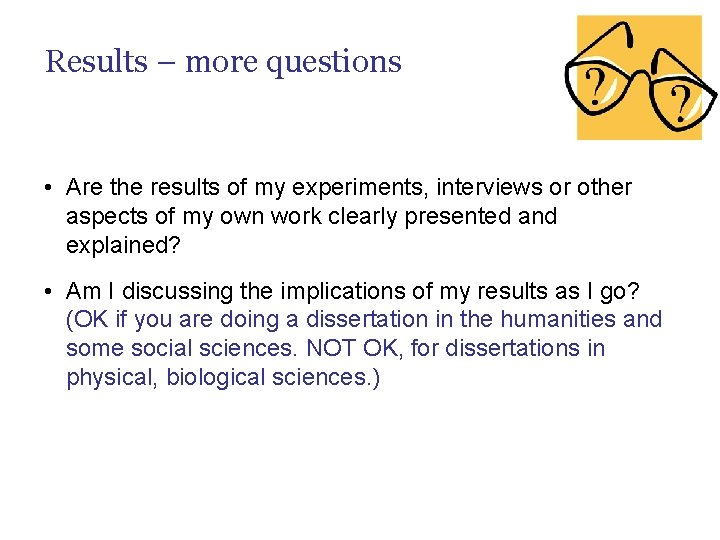Click the right question mark in glasses
Image resolution: width=720 pixels, height=540 pixels.
[680, 102]
